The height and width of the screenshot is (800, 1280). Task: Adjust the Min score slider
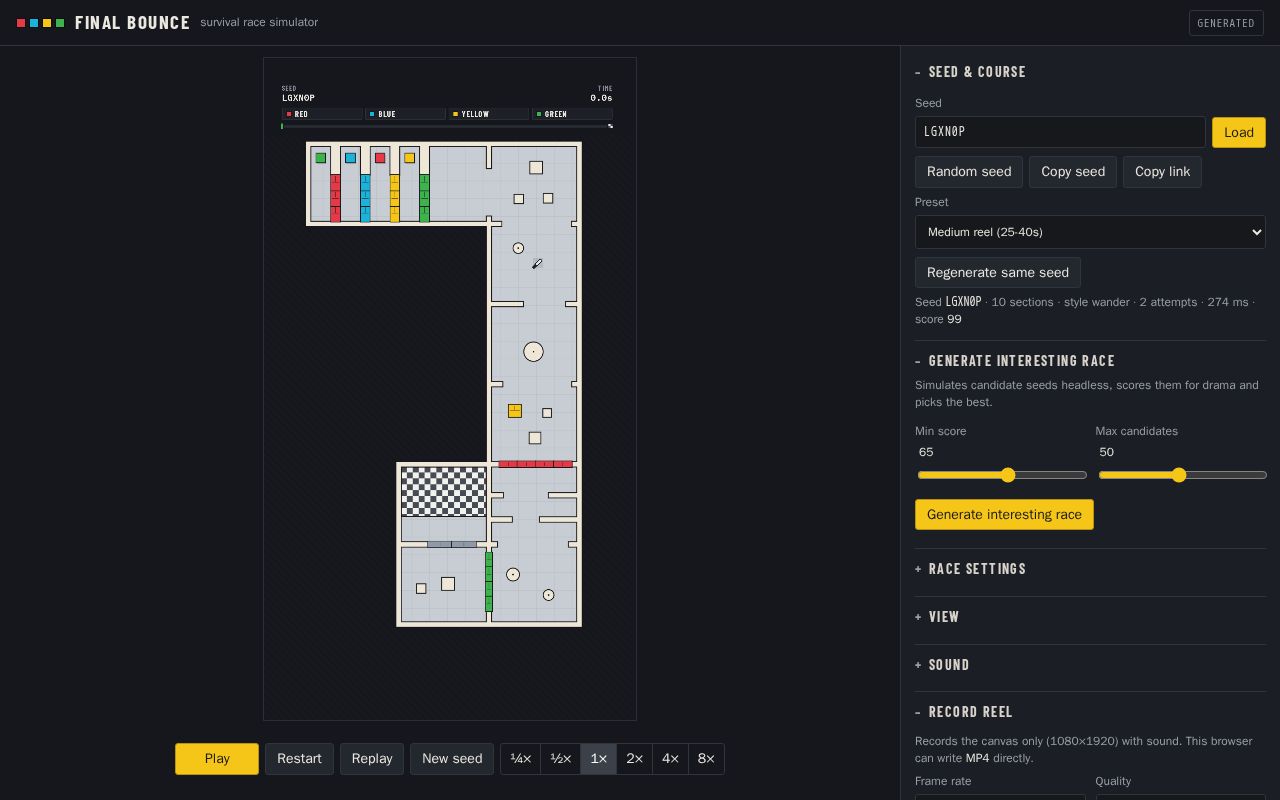[x=1002, y=475]
